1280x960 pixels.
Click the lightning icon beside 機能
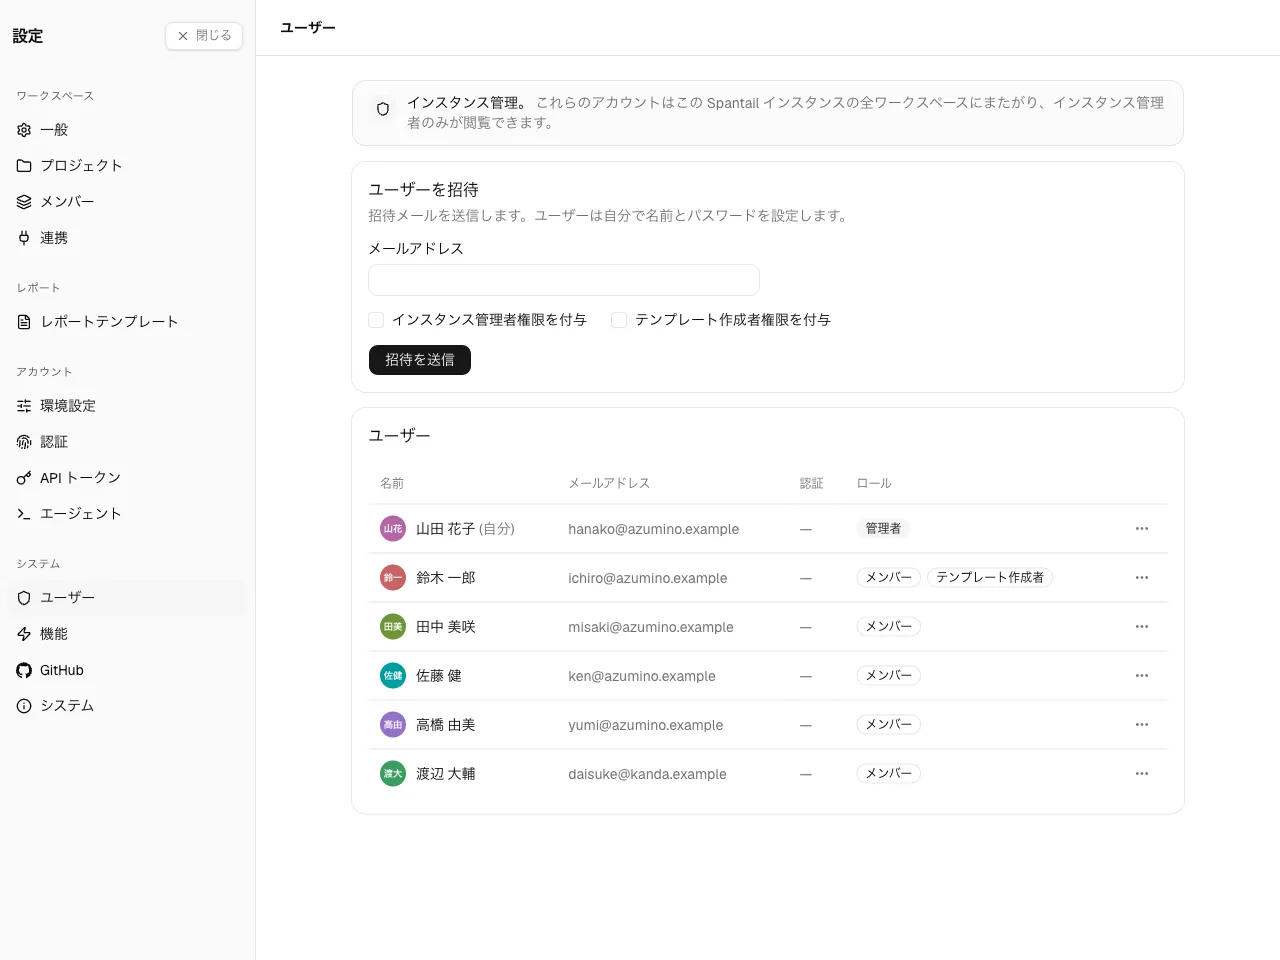click(x=24, y=634)
